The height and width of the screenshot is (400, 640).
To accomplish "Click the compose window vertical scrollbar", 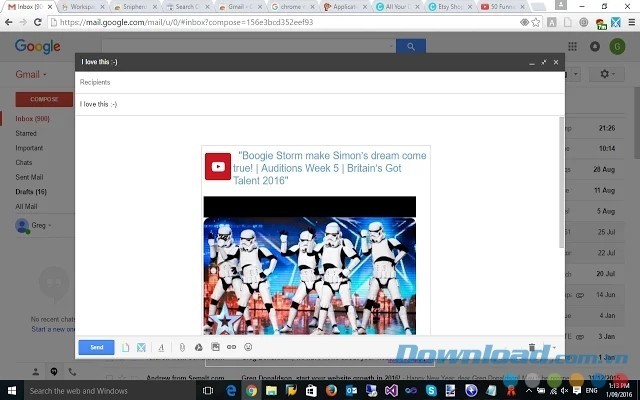I will pos(560,180).
